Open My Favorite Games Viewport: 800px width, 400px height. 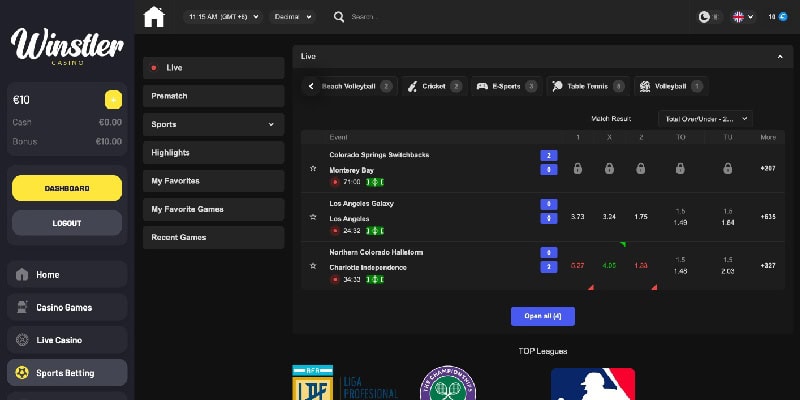tap(213, 209)
